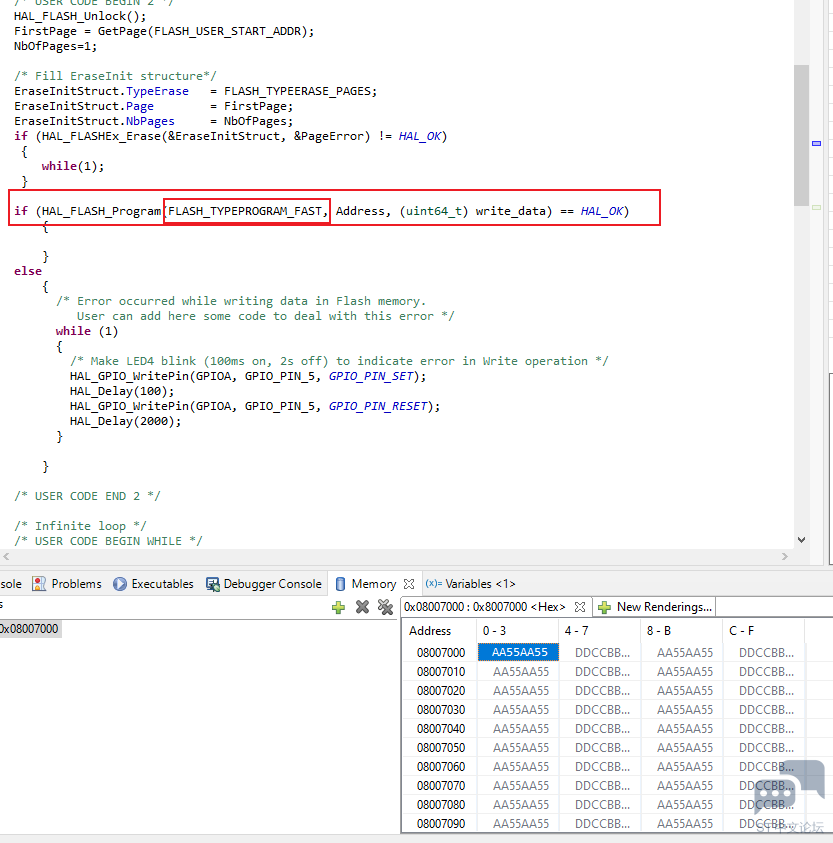Click the New Renderings plus icon
The height and width of the screenshot is (843, 833).
coord(604,608)
